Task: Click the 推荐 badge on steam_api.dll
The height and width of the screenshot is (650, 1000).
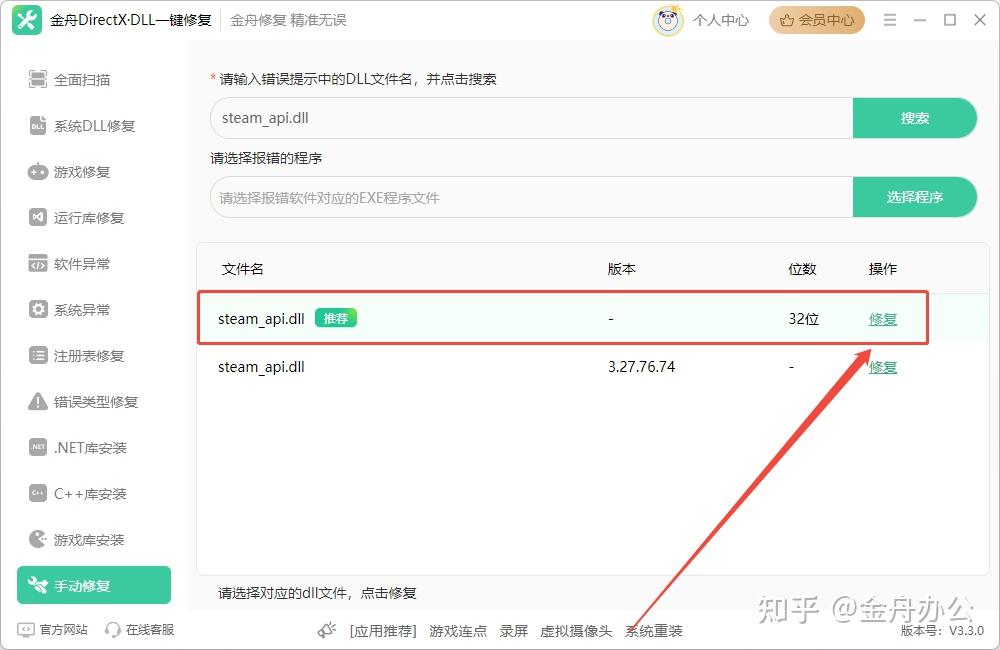Action: 335,318
